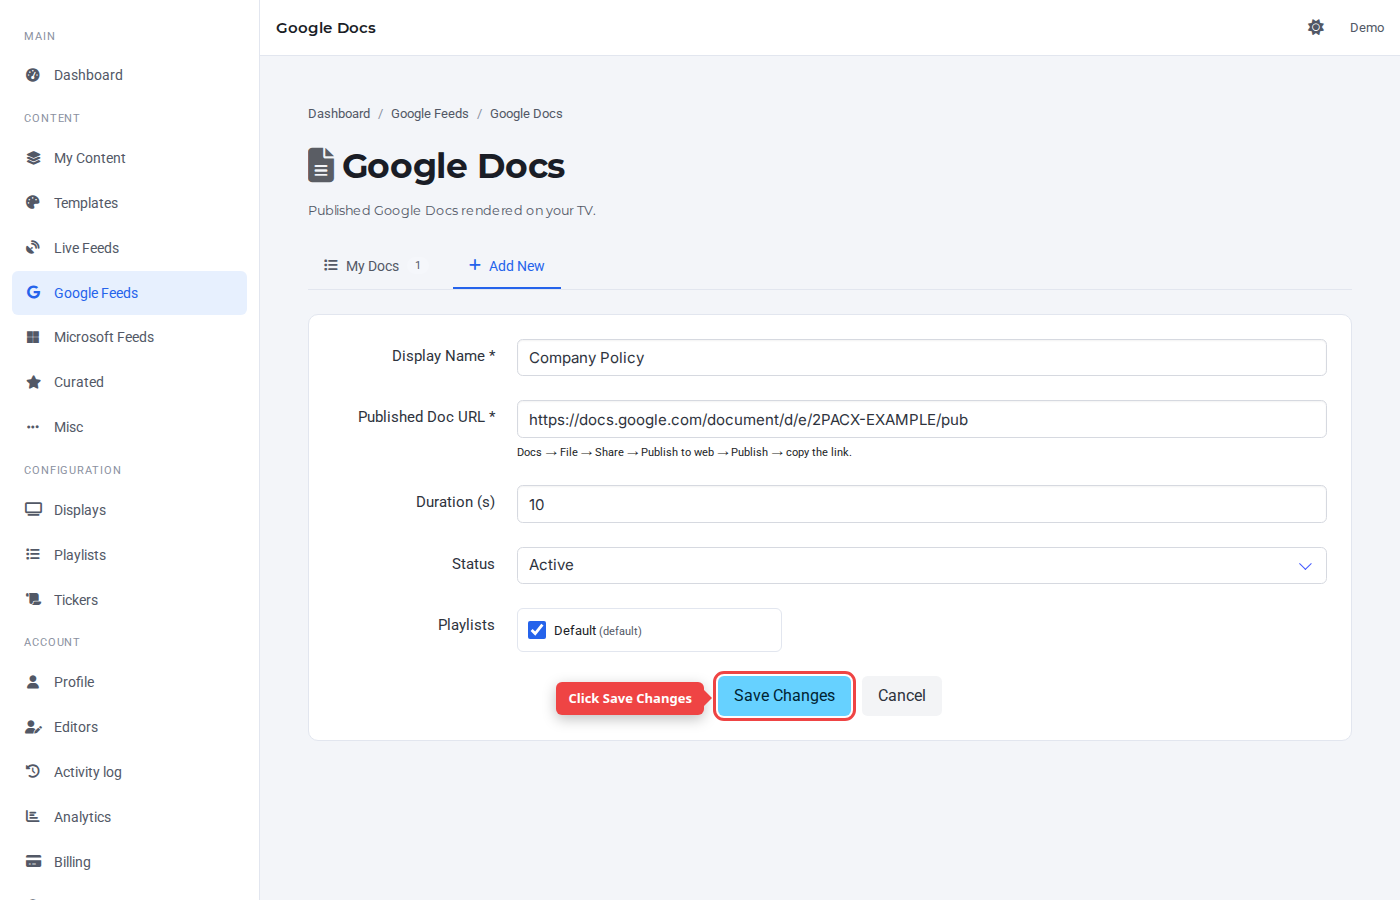Open Live Feeds menu item
This screenshot has height=900, width=1400.
click(130, 248)
